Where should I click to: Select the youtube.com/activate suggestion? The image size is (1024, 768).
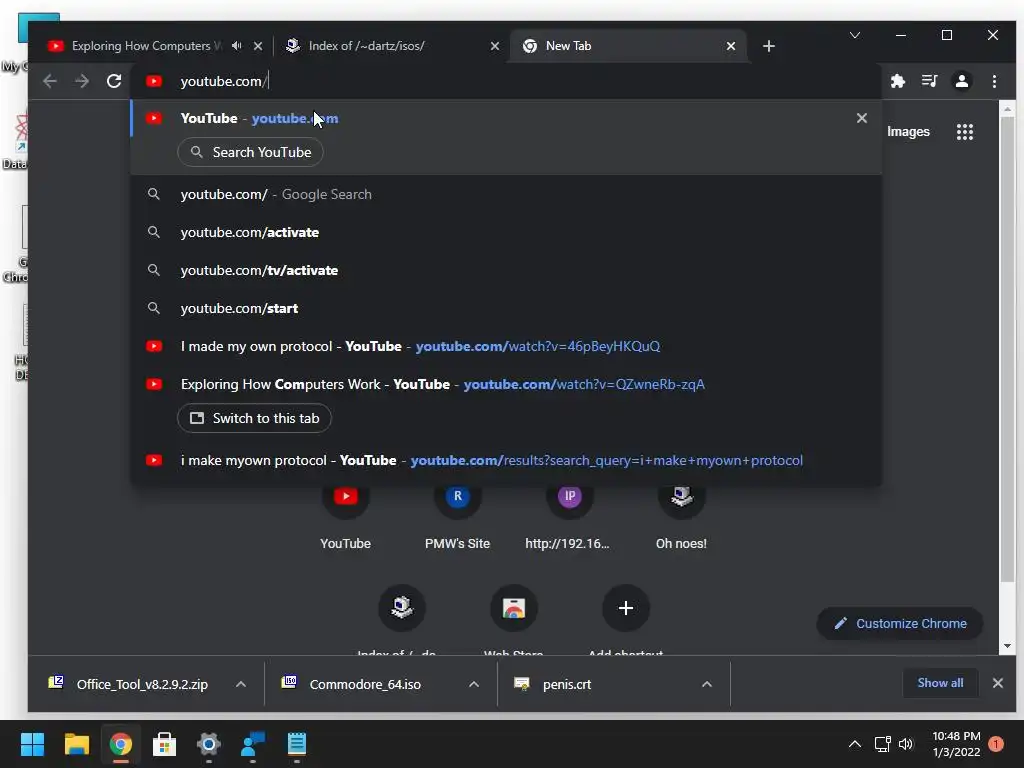click(x=506, y=232)
